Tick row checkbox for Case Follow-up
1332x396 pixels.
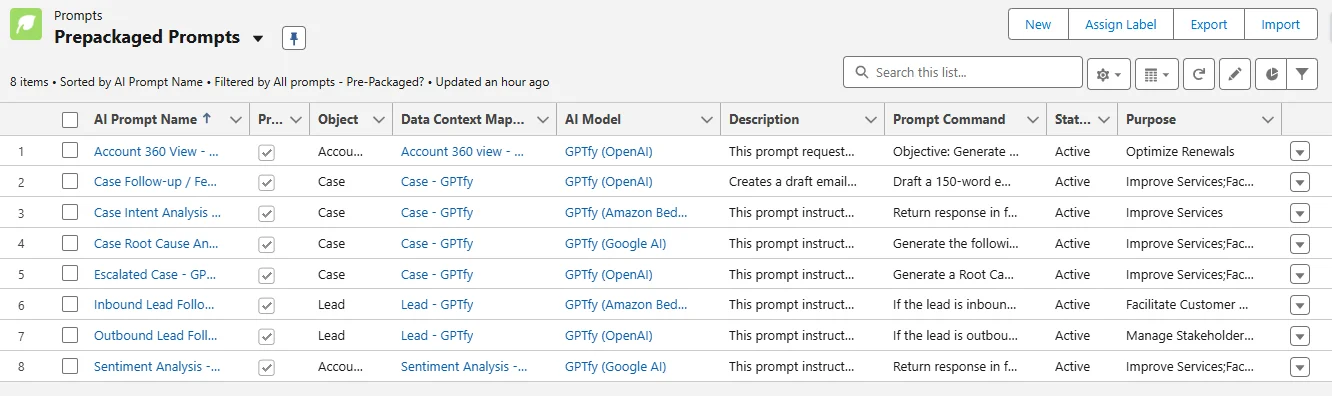tap(70, 182)
